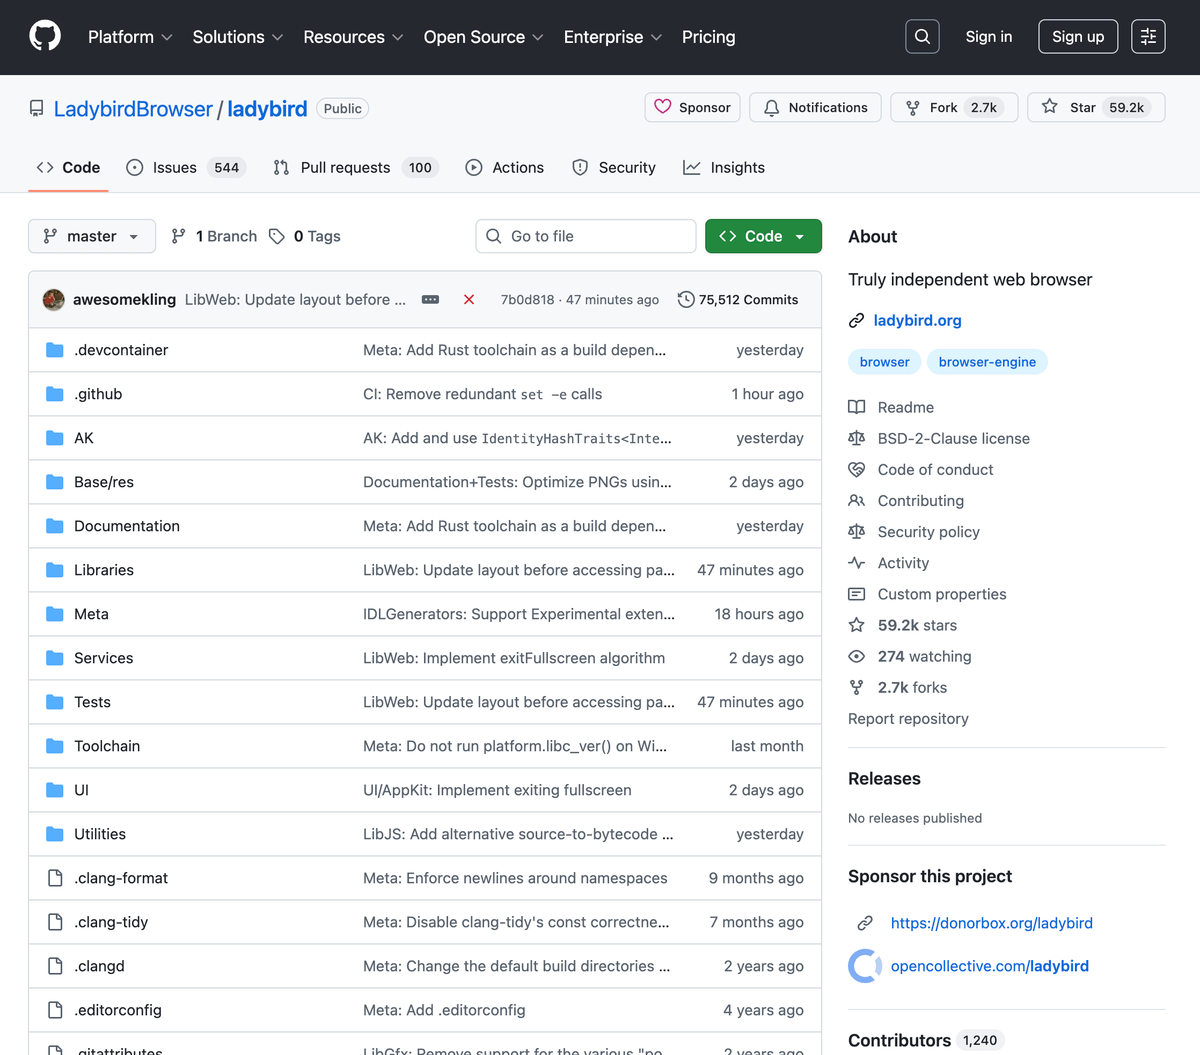Viewport: 1200px width, 1055px height.
Task: Click the Activity pulse icon
Action: click(857, 563)
